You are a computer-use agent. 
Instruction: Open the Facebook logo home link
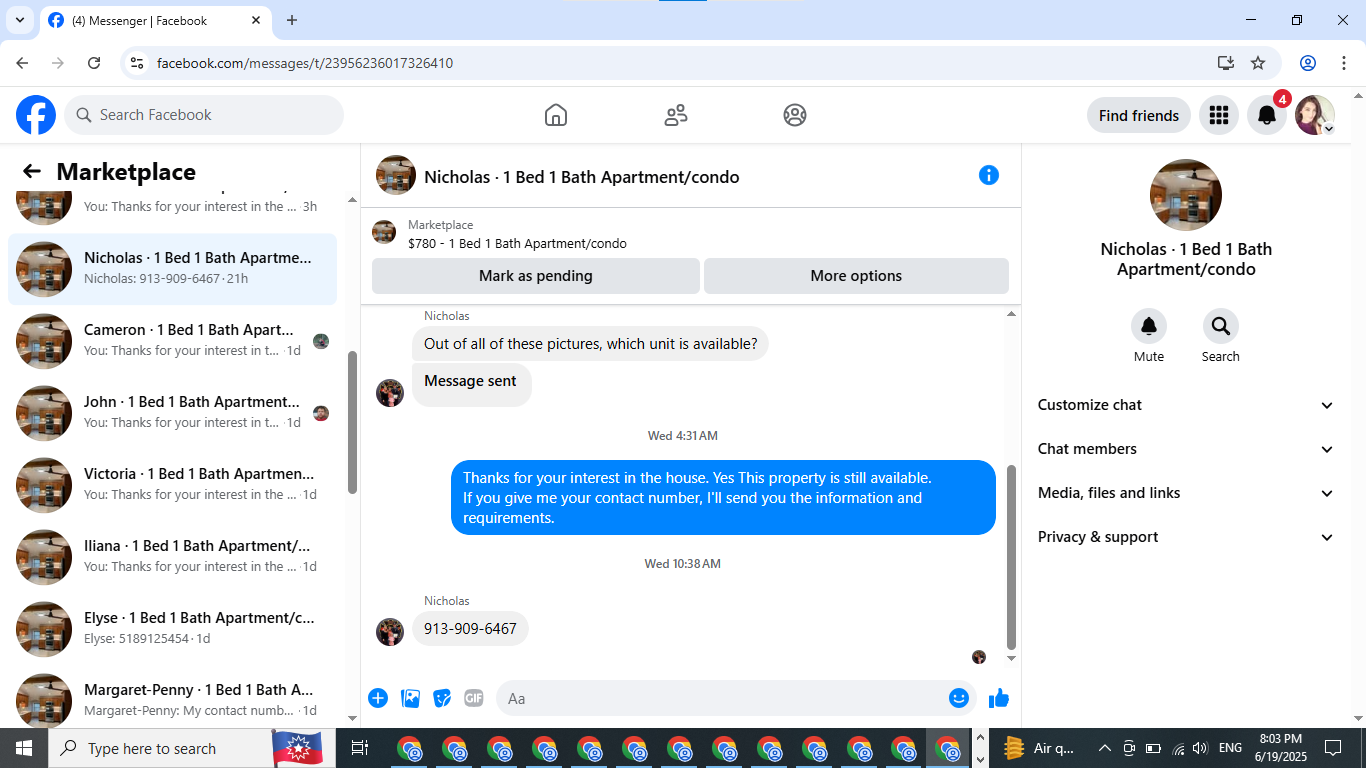coord(36,115)
